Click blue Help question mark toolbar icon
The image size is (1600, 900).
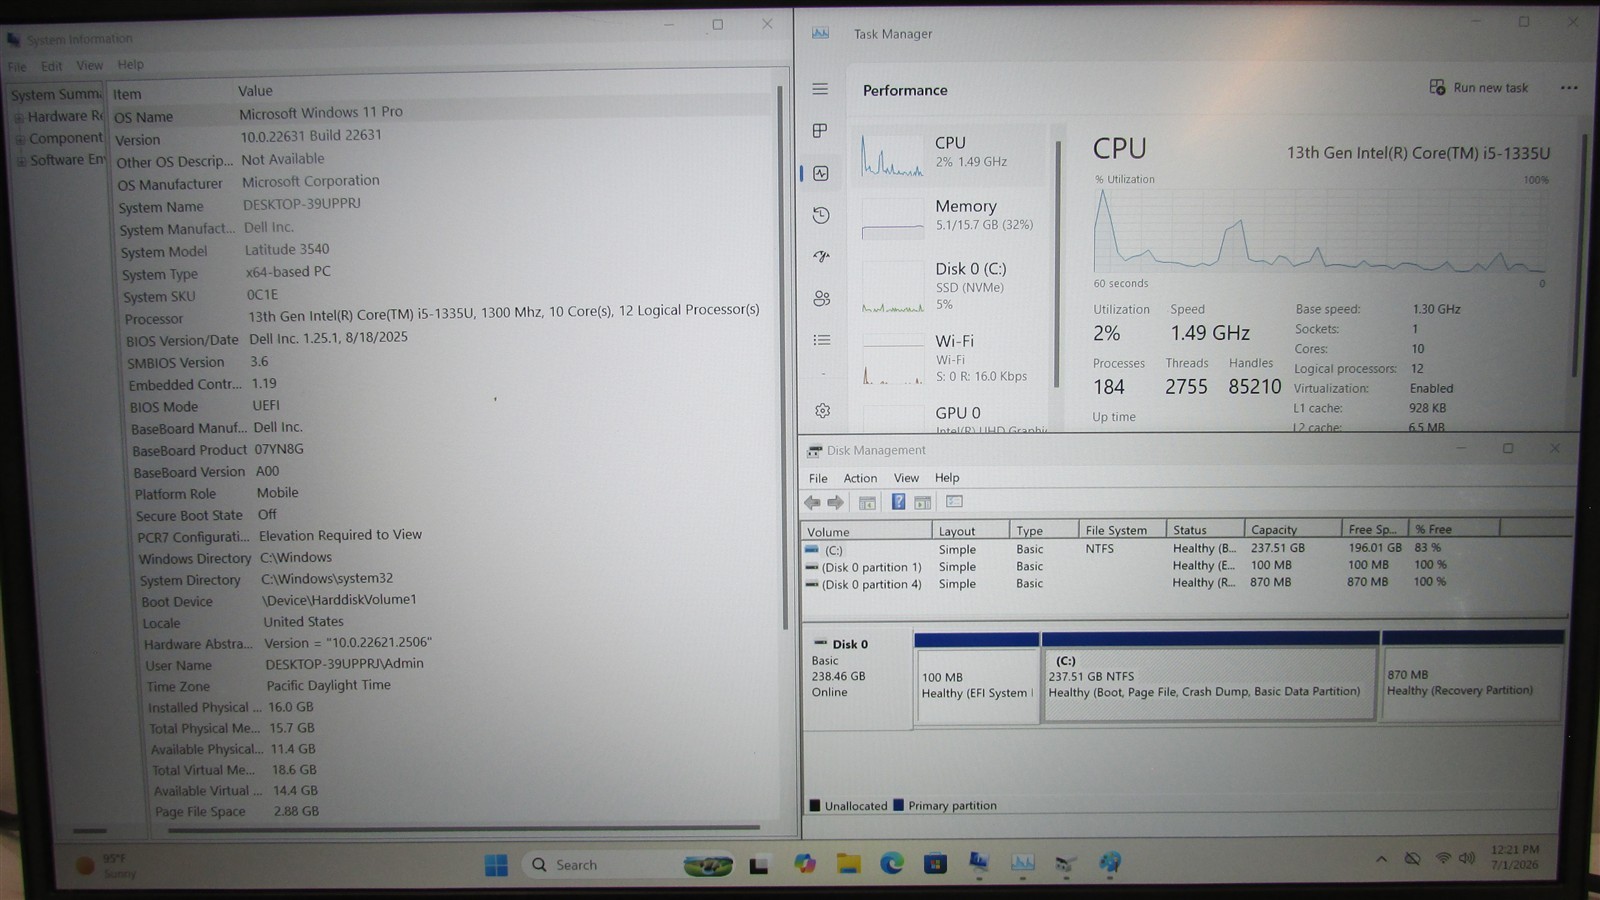click(898, 502)
